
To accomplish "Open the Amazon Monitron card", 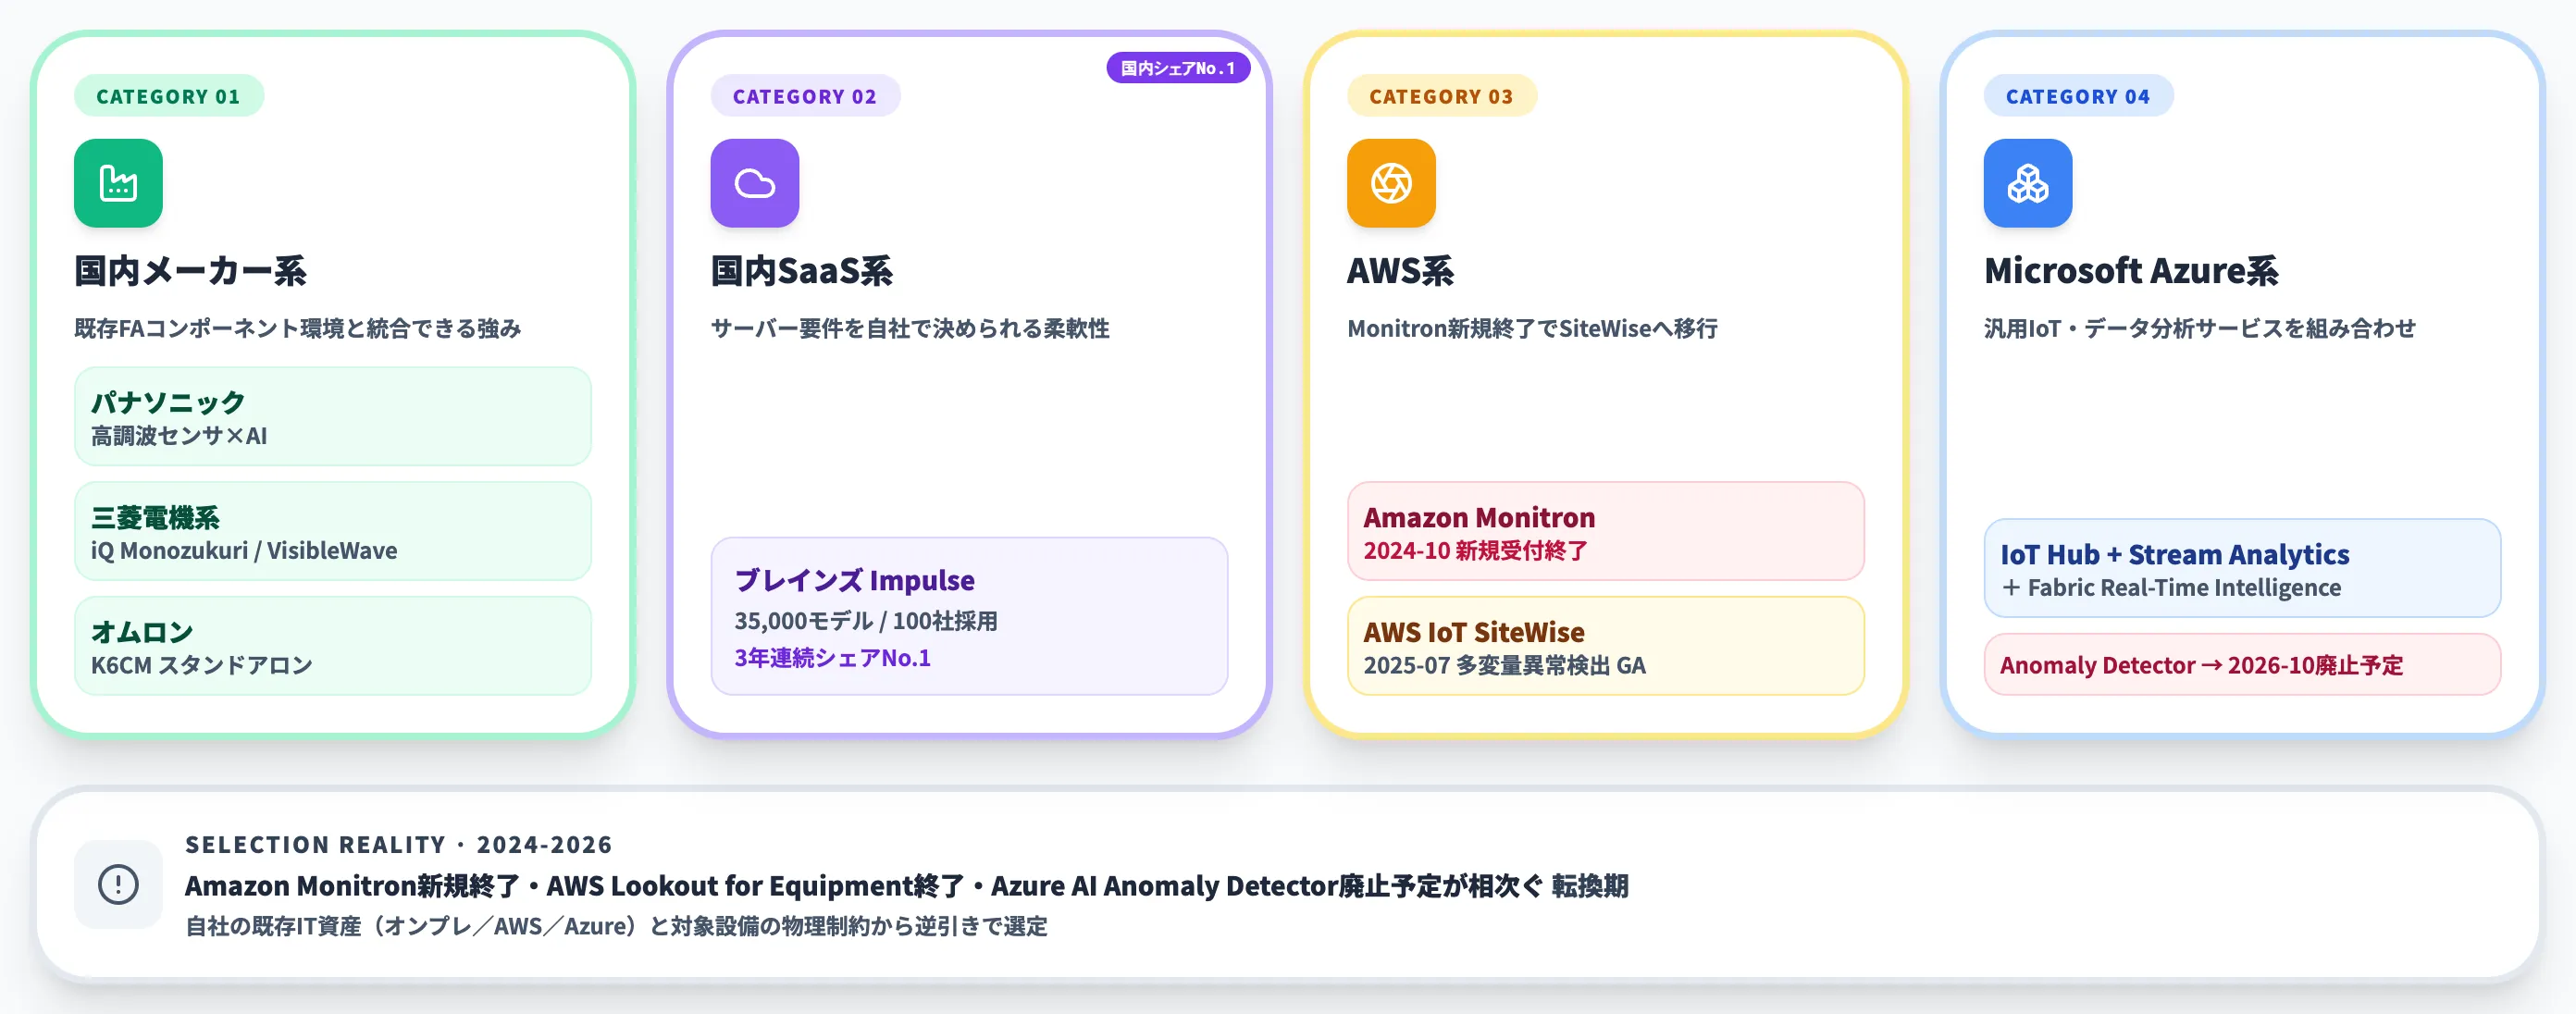I will pos(1606,531).
